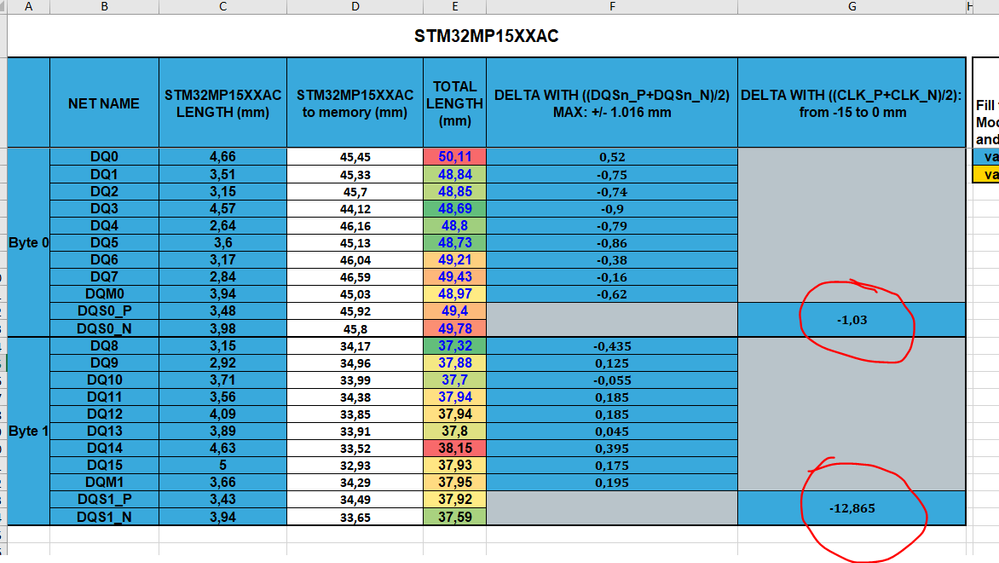999x563 pixels.
Task: Select column B header
Action: point(104,6)
